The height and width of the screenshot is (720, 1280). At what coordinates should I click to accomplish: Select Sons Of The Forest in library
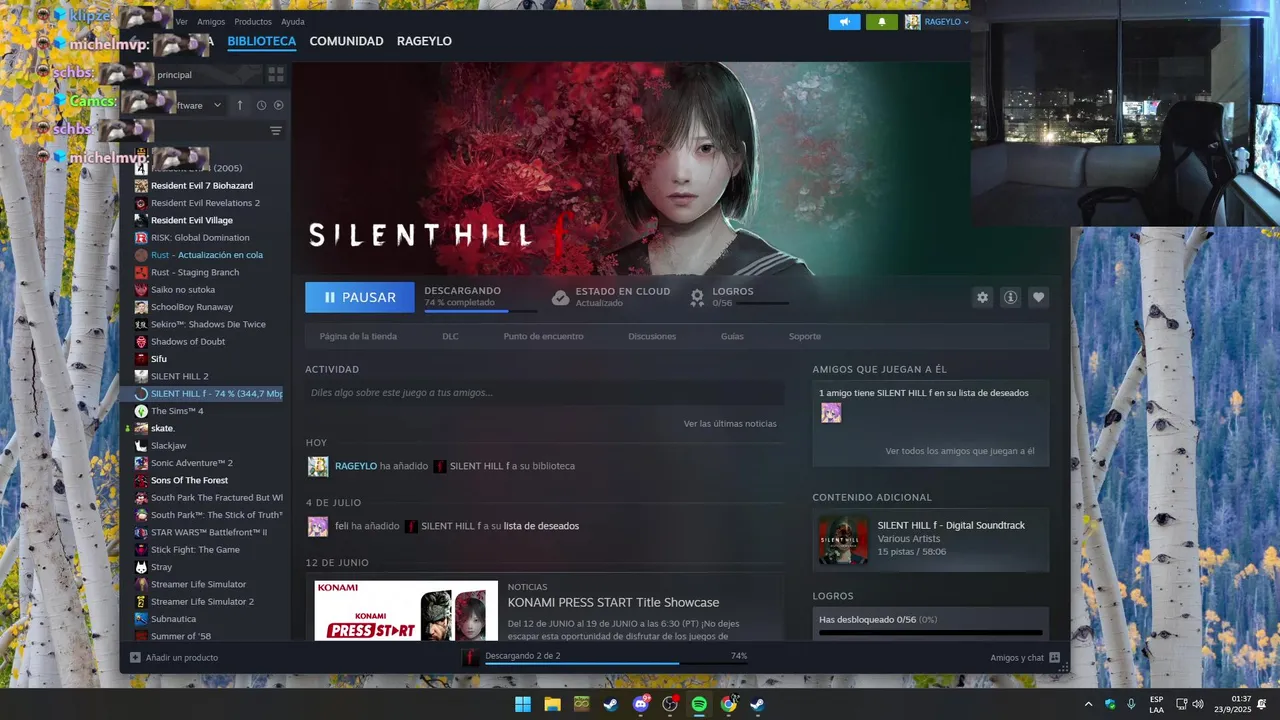pos(189,480)
